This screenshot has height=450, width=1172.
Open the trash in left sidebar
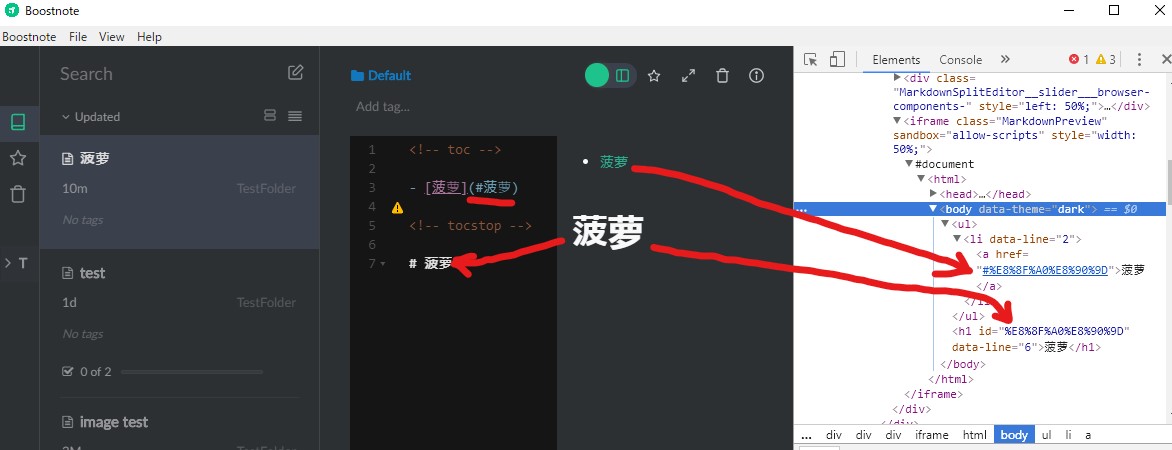click(18, 194)
